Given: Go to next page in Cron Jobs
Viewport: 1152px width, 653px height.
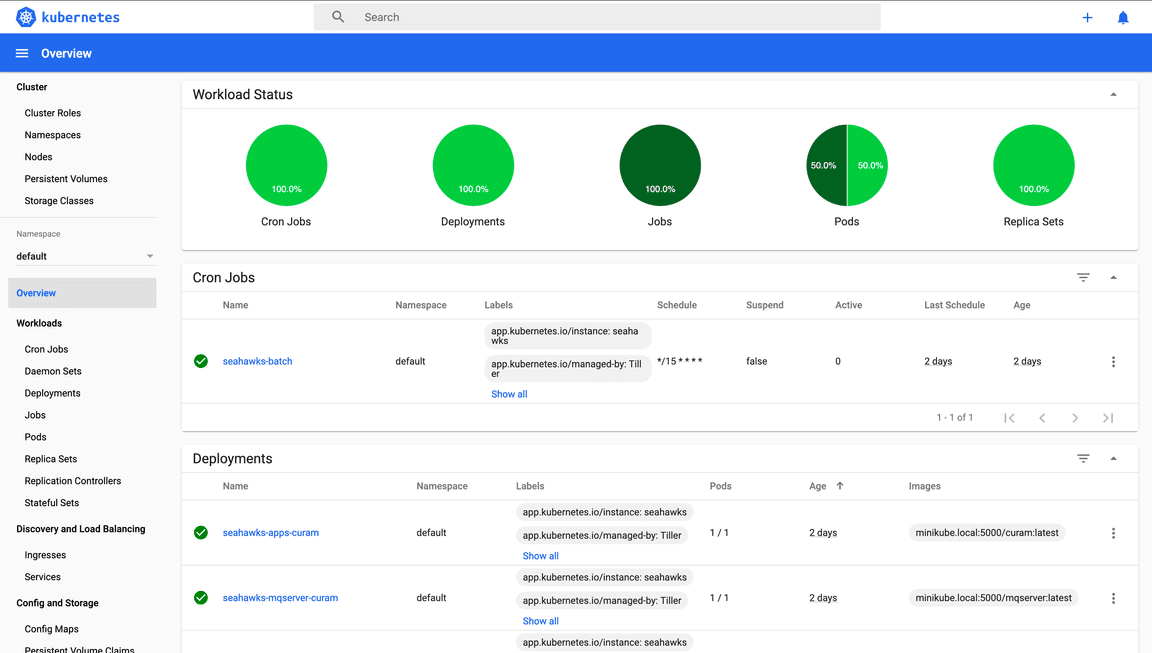Looking at the screenshot, I should point(1075,418).
